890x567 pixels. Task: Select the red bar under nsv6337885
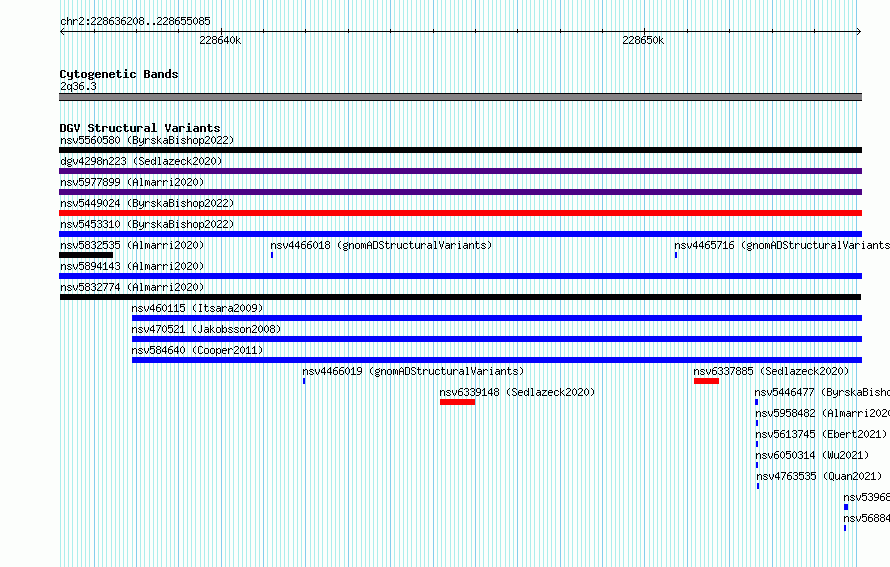[x=707, y=381]
